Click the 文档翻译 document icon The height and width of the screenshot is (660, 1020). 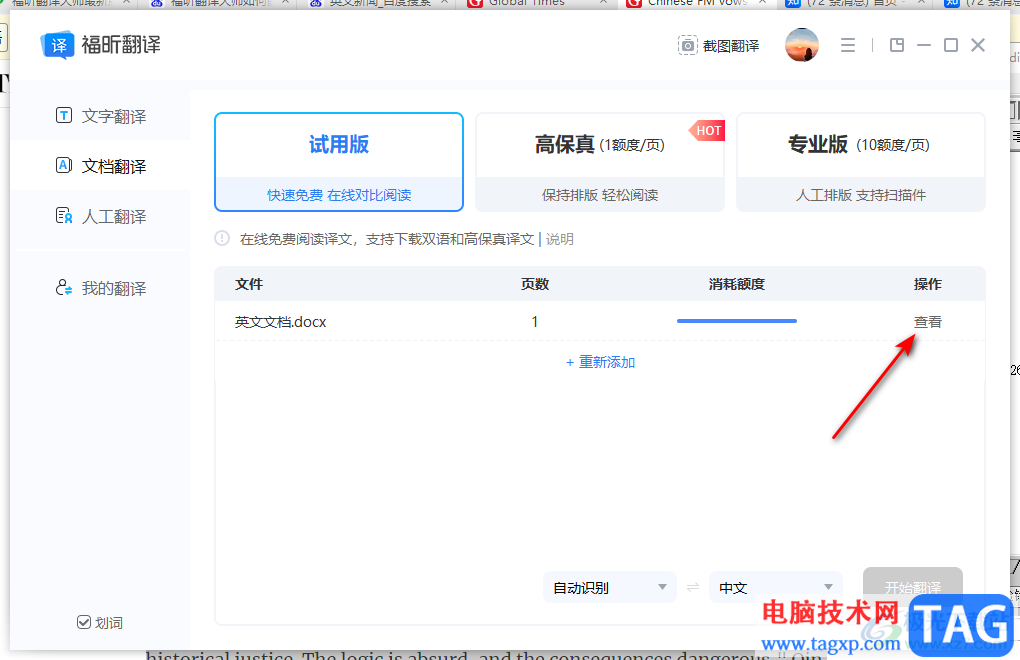(64, 165)
